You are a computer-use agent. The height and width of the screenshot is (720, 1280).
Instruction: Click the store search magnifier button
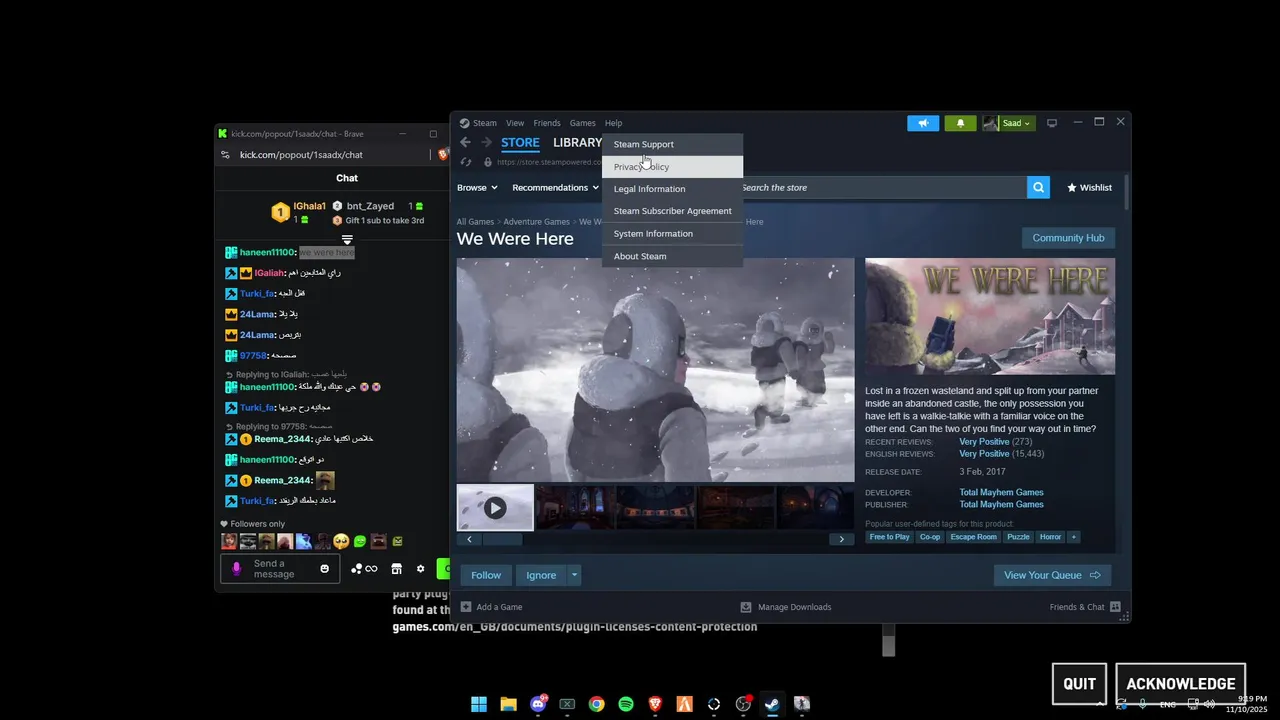tap(1038, 187)
